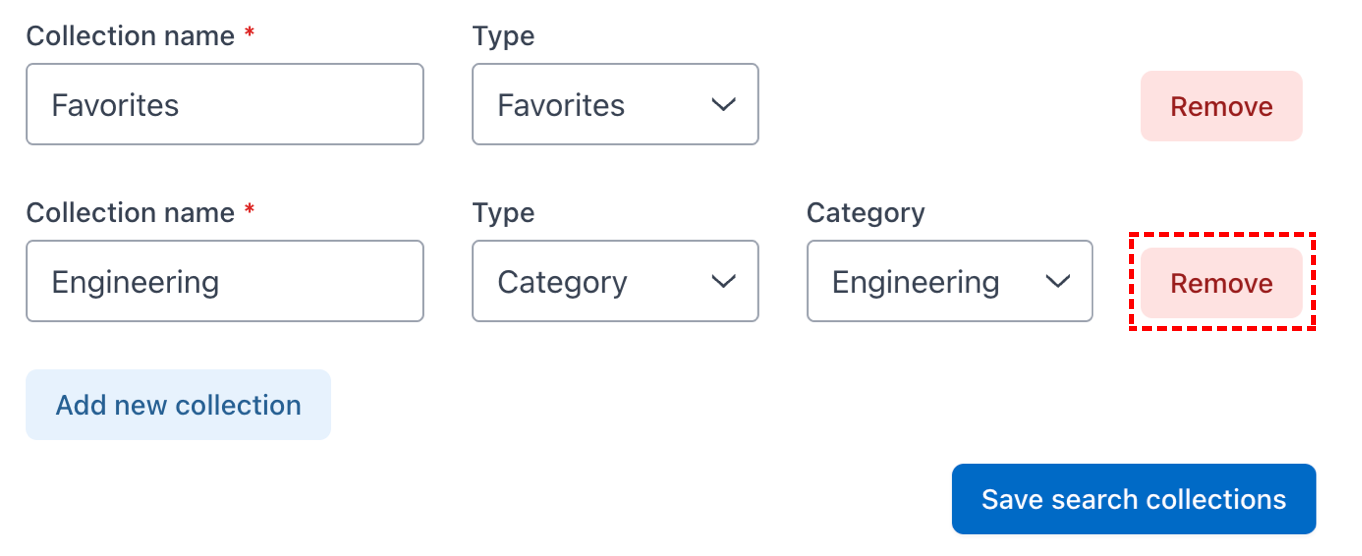This screenshot has height=556, width=1362.
Task: Click the Type label in the Engineering row
Action: point(503,214)
